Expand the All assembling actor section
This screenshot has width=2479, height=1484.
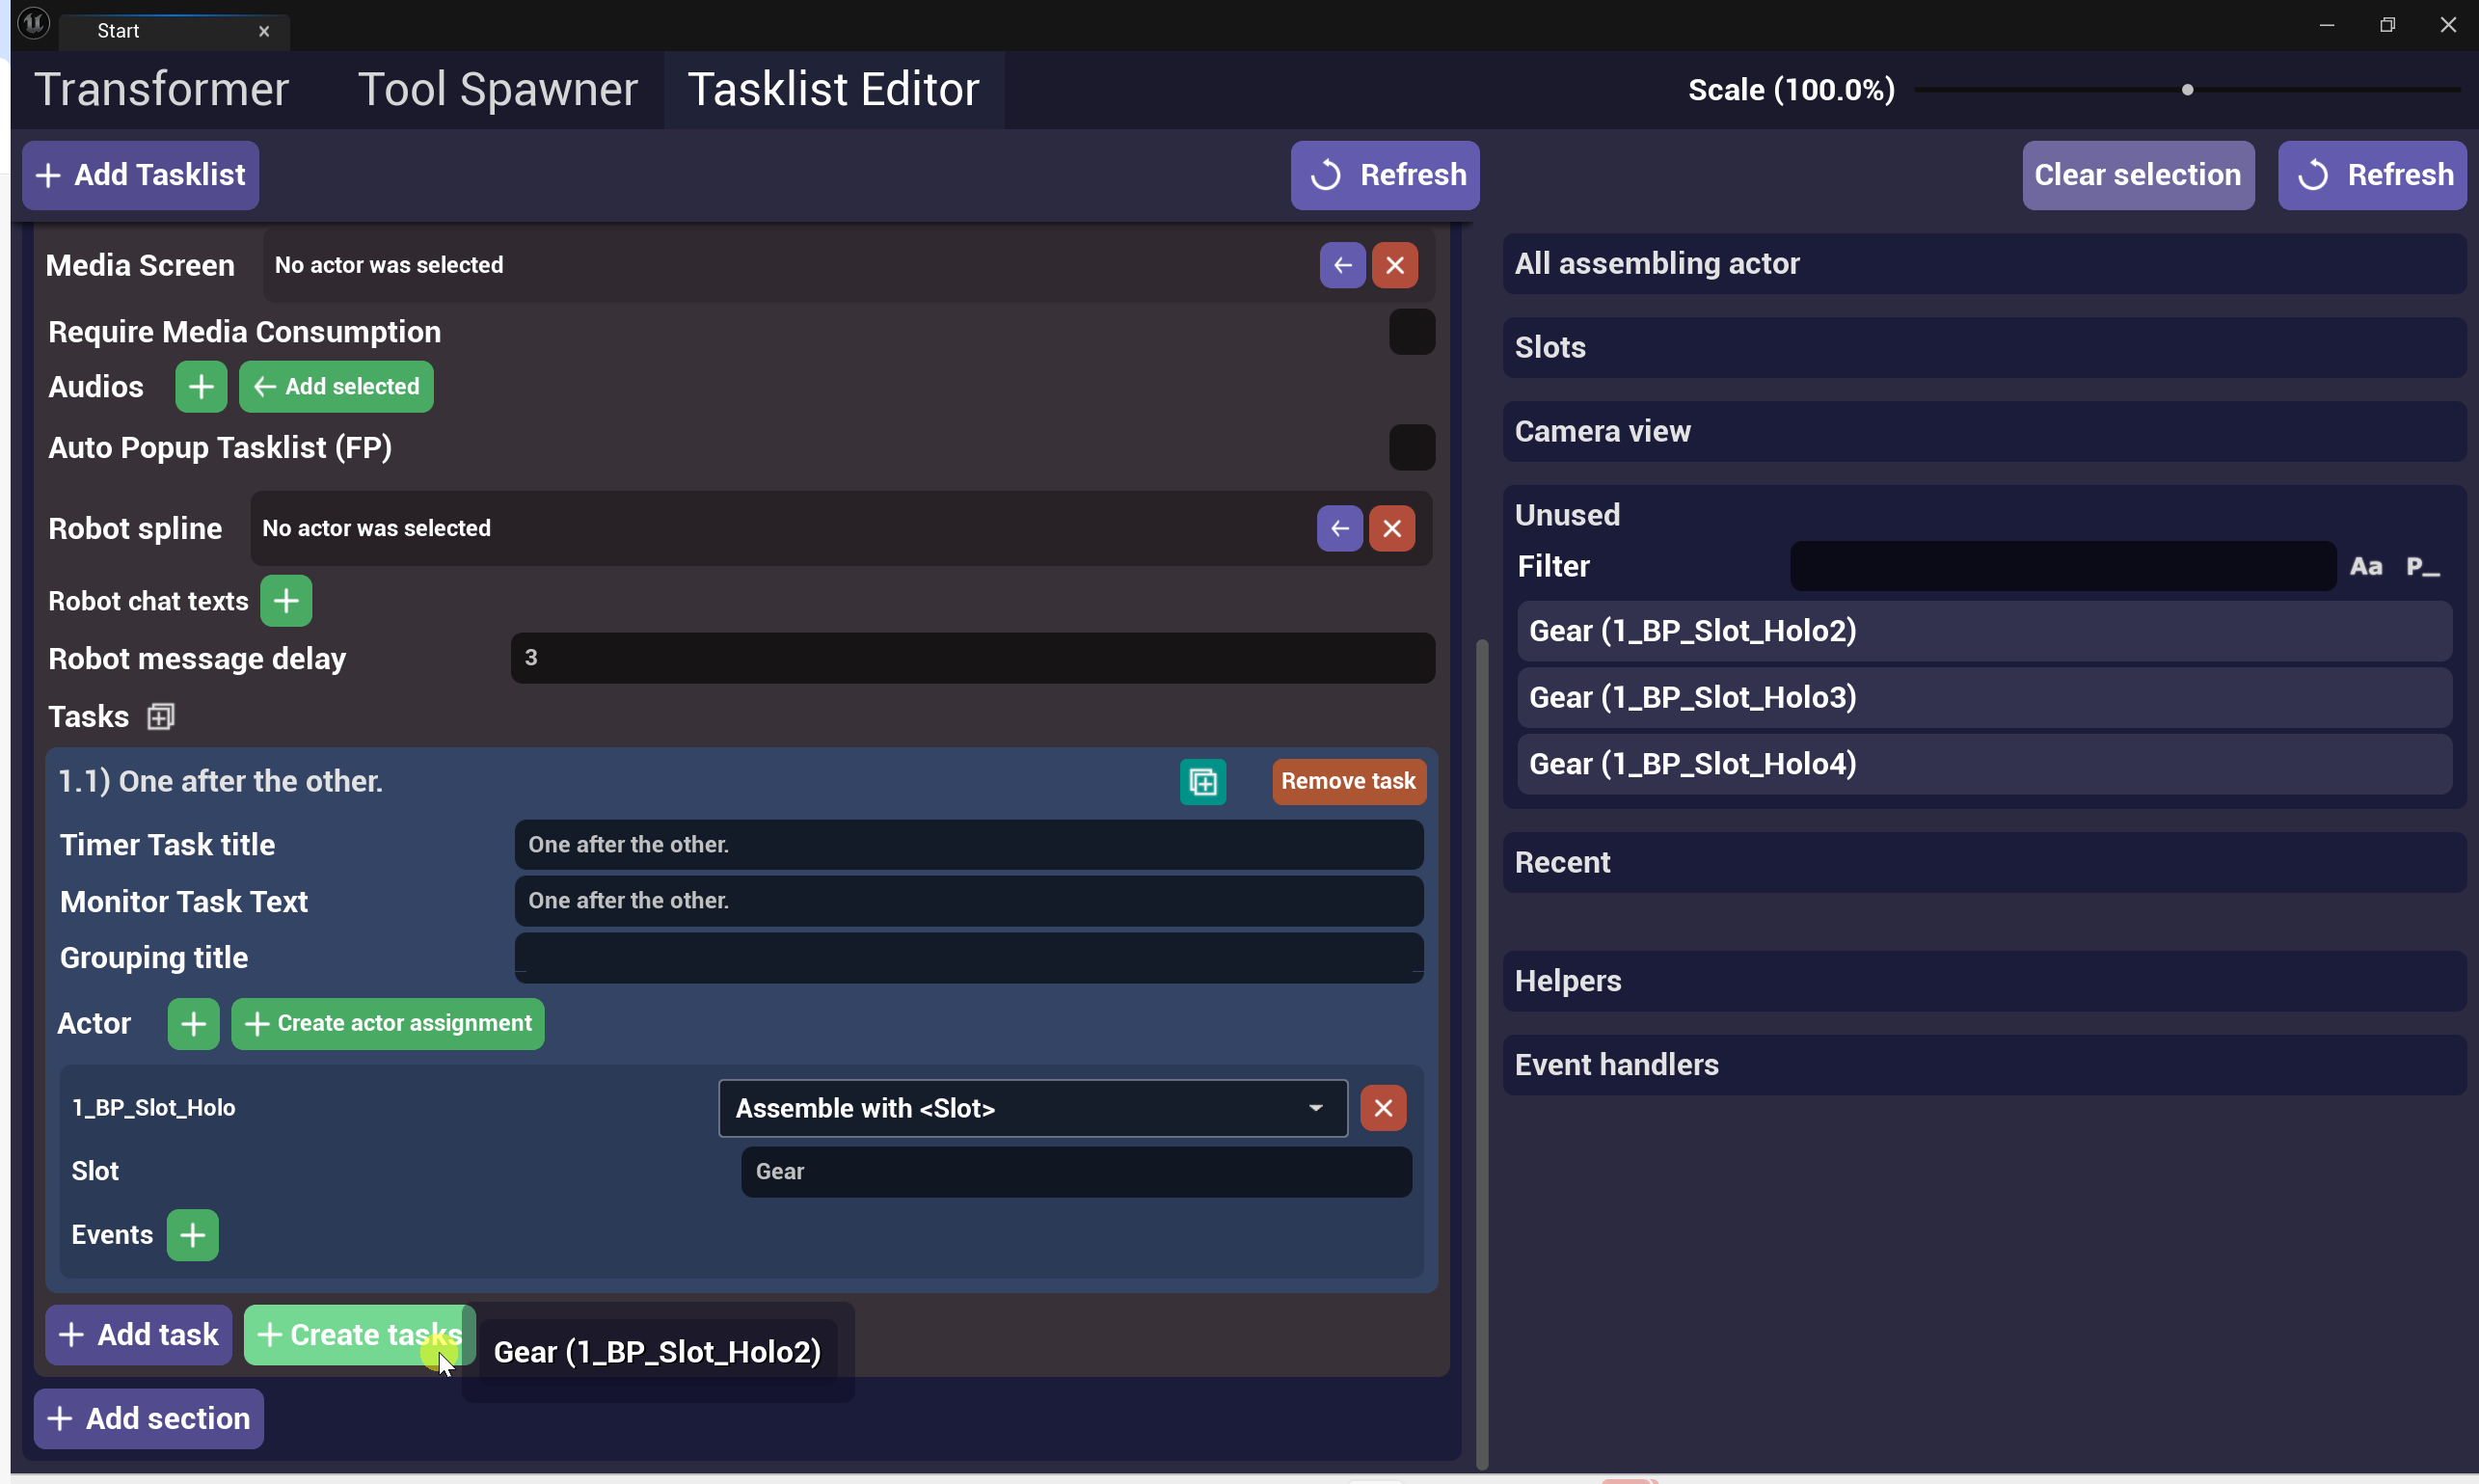pyautogui.click(x=1983, y=264)
